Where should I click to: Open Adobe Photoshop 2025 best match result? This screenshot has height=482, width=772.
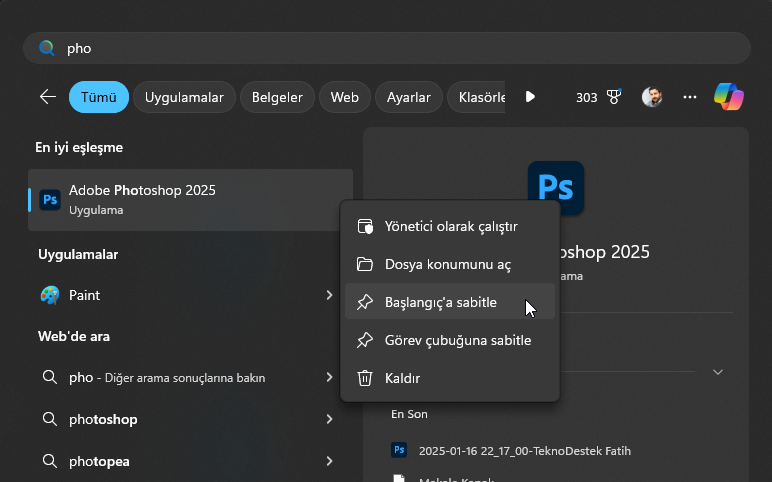tap(191, 200)
